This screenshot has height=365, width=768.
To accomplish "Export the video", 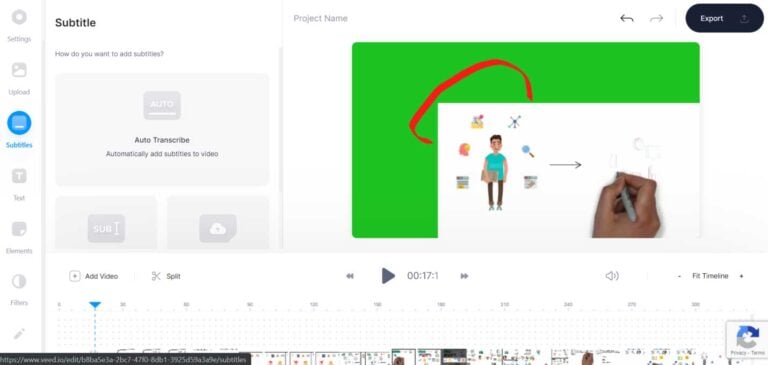I will [724, 18].
